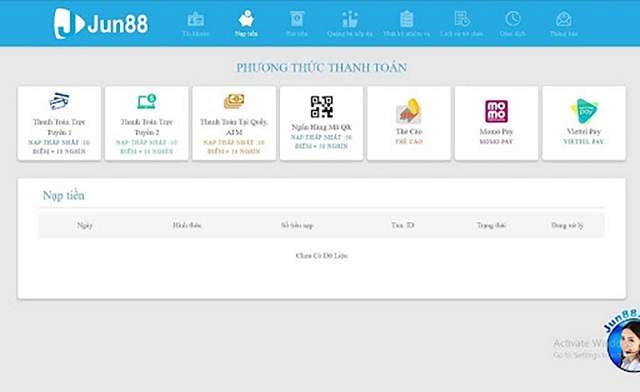The image size is (640, 392).
Task: Select the ATM counter payment option
Action: (234, 123)
